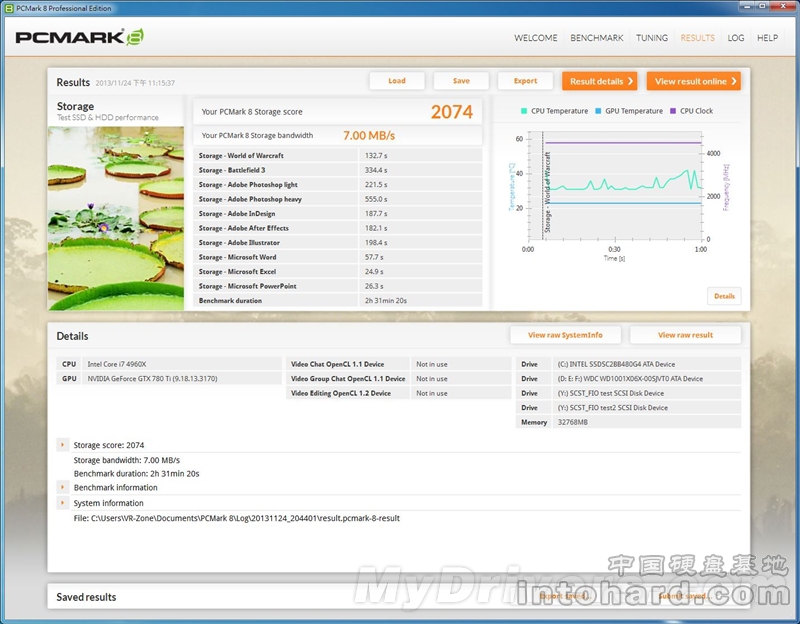This screenshot has width=800, height=624.
Task: Expand the System information section
Action: point(62,503)
